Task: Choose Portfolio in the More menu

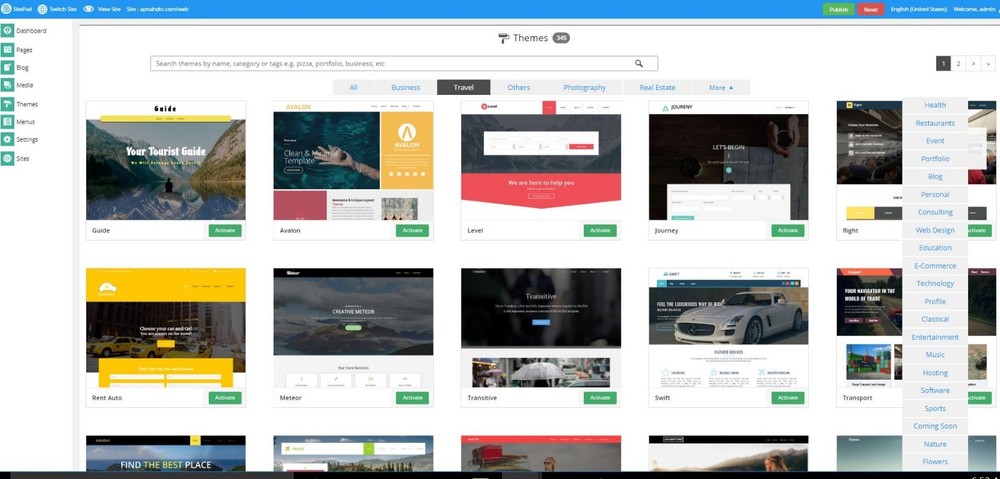Action: [935, 159]
